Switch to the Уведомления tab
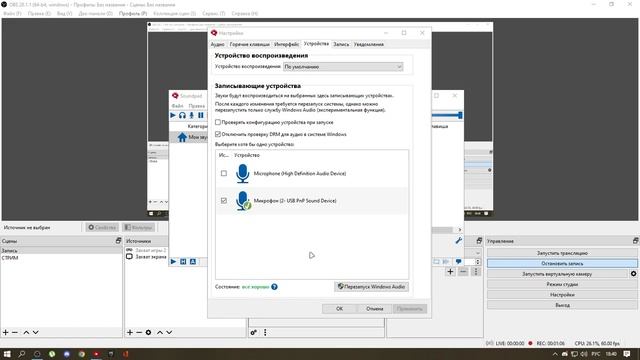 click(x=369, y=44)
